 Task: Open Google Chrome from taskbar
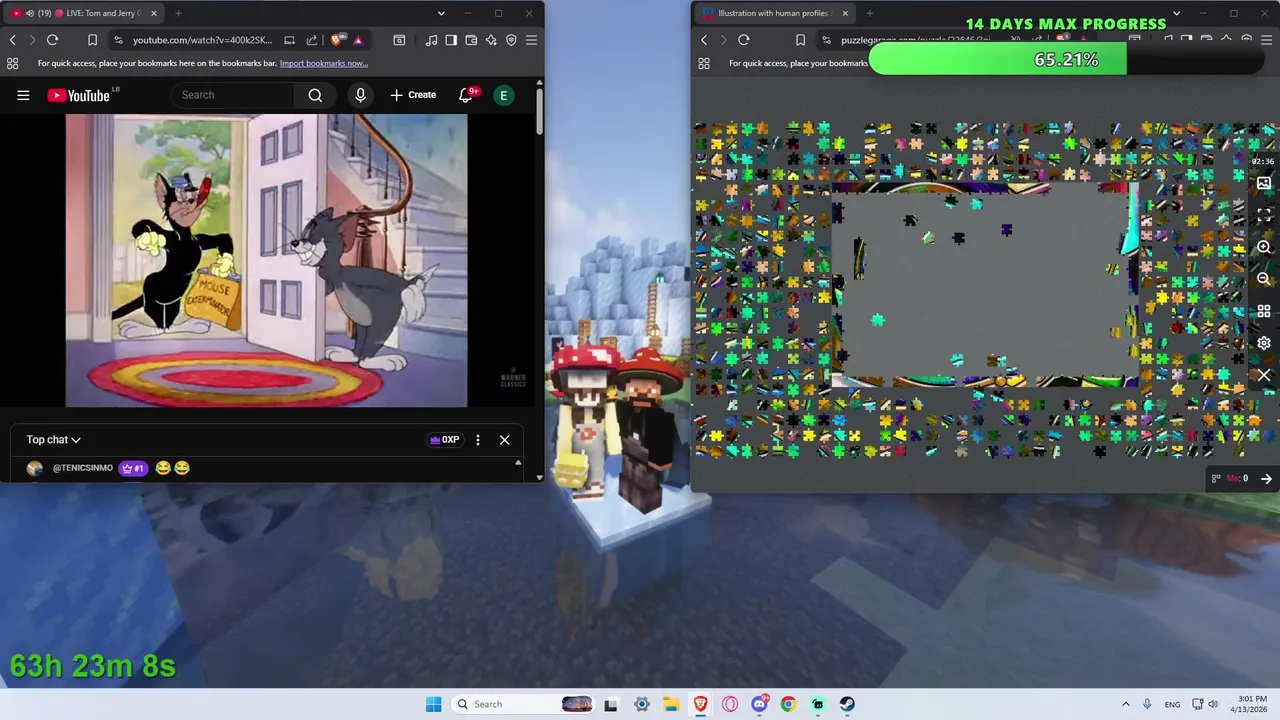[788, 704]
